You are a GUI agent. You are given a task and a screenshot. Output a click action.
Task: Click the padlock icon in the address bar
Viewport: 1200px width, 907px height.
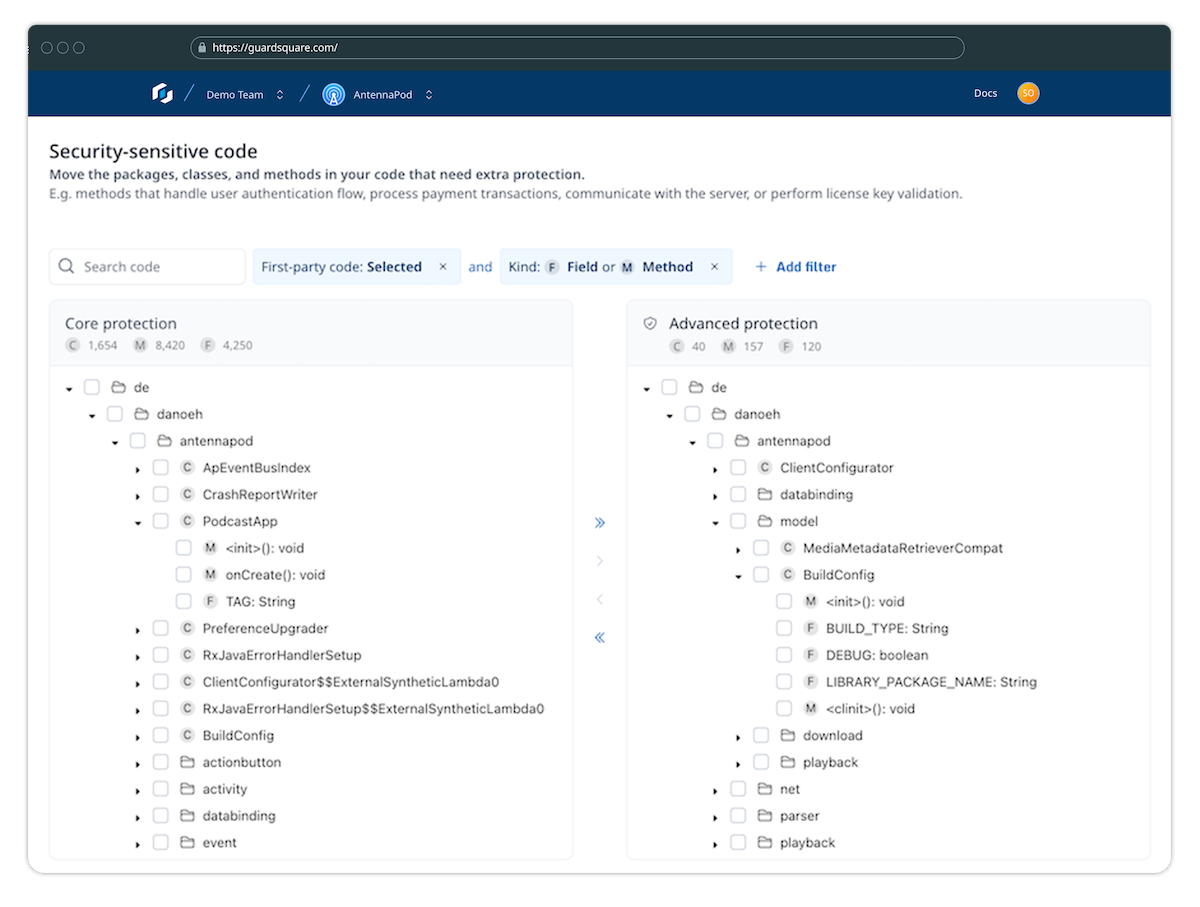pyautogui.click(x=202, y=47)
